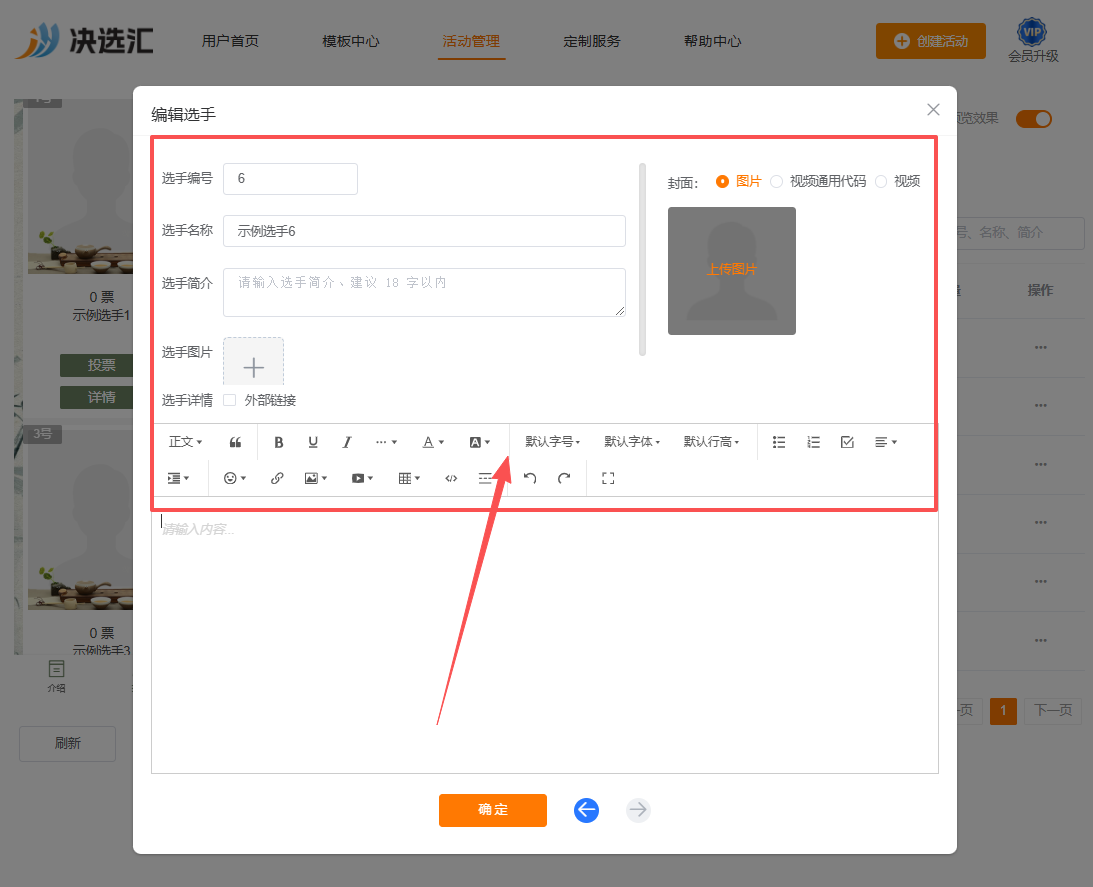This screenshot has width=1093, height=887.
Task: Click the form area vertical scrollbar
Action: tap(643, 259)
